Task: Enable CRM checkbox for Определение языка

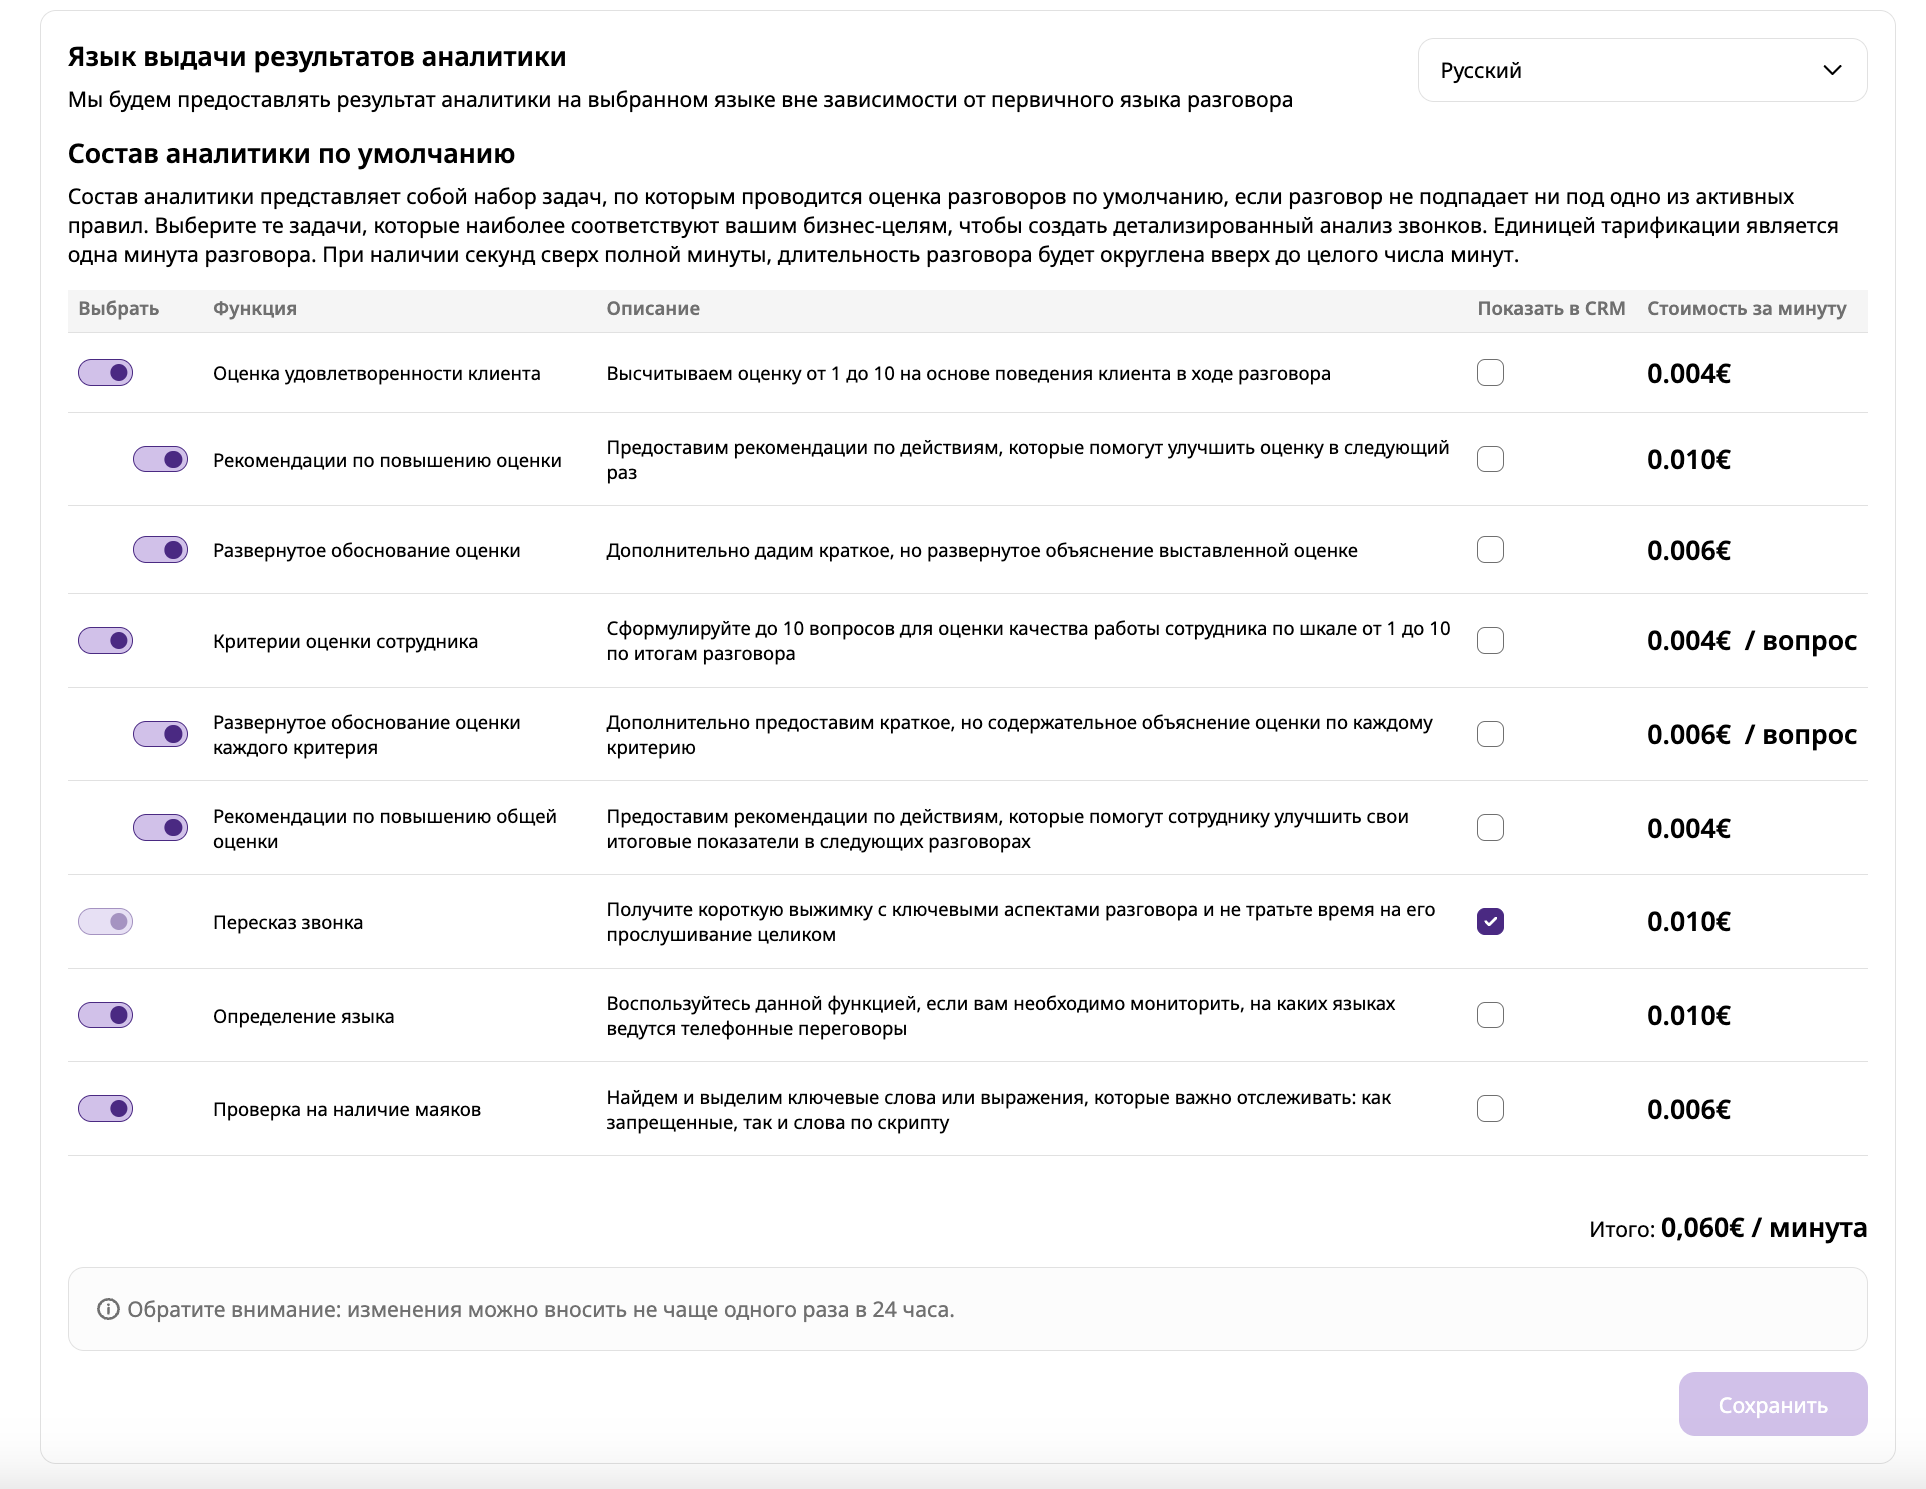Action: click(1490, 1016)
